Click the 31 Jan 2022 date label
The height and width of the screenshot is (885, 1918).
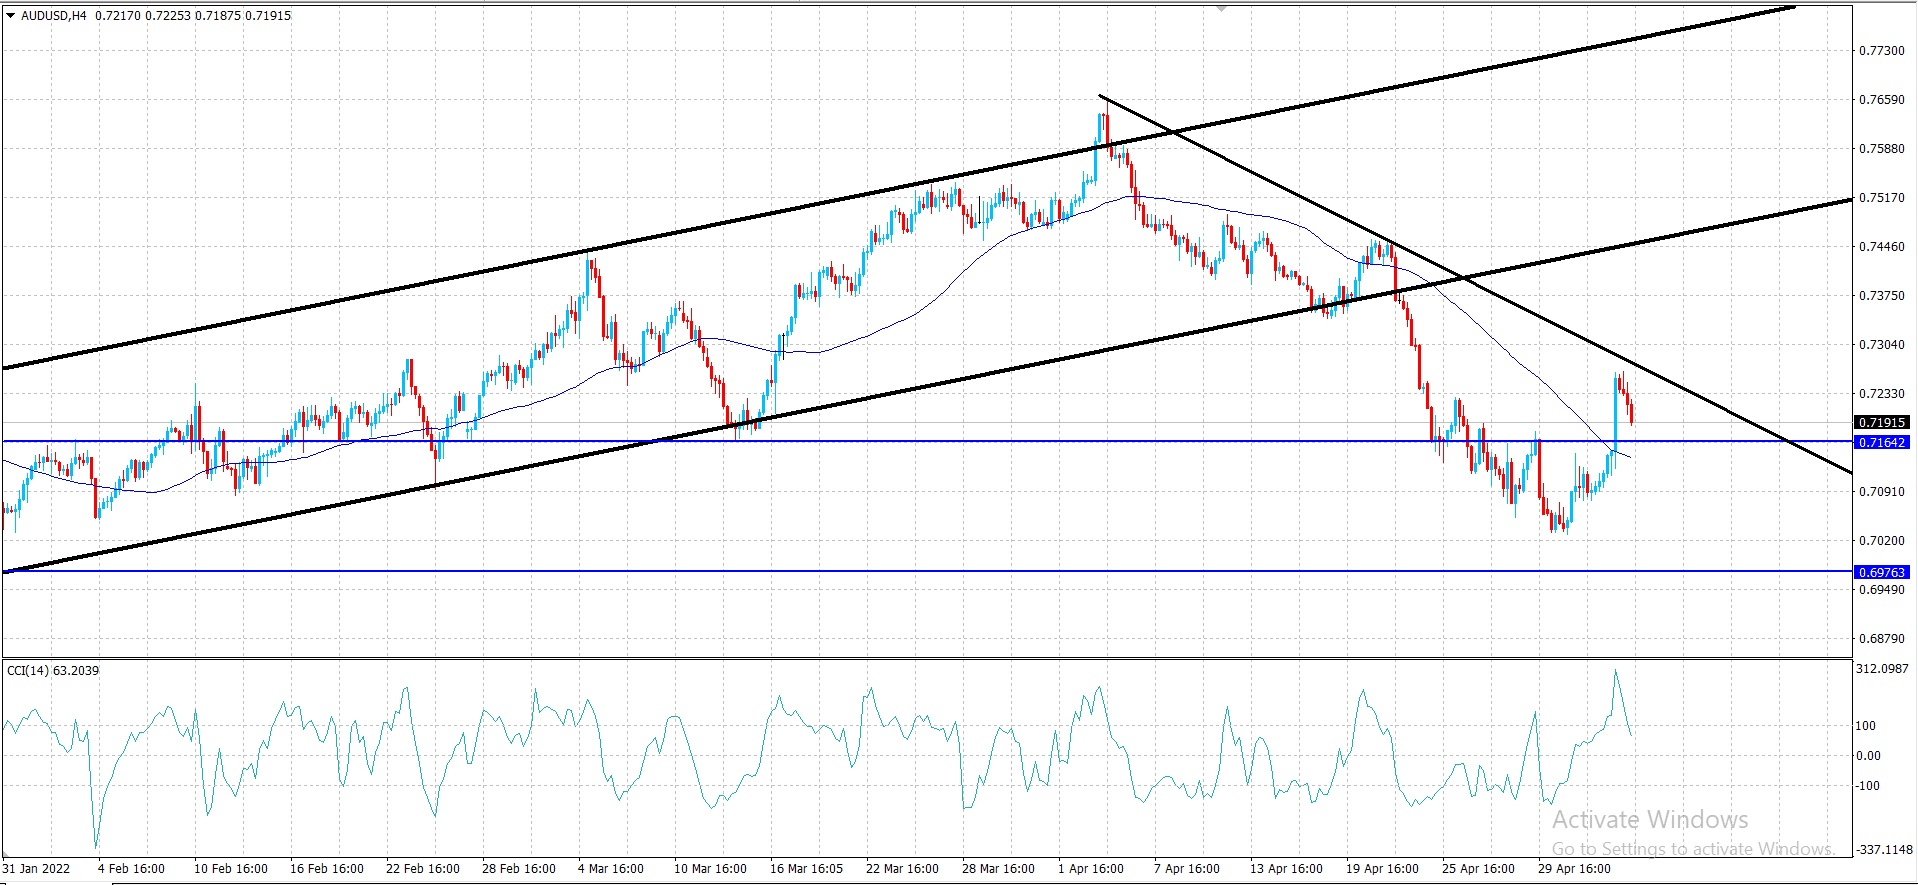36,868
